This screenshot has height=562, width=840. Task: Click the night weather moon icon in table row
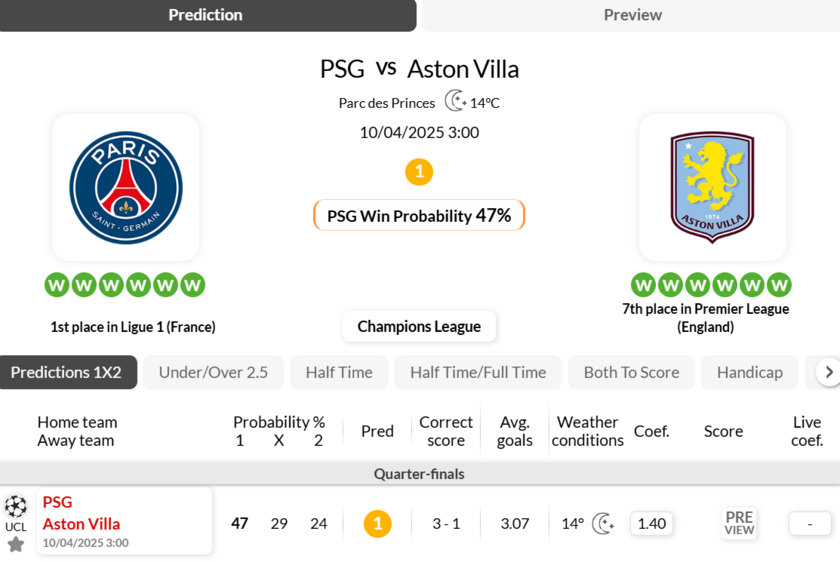click(x=602, y=524)
